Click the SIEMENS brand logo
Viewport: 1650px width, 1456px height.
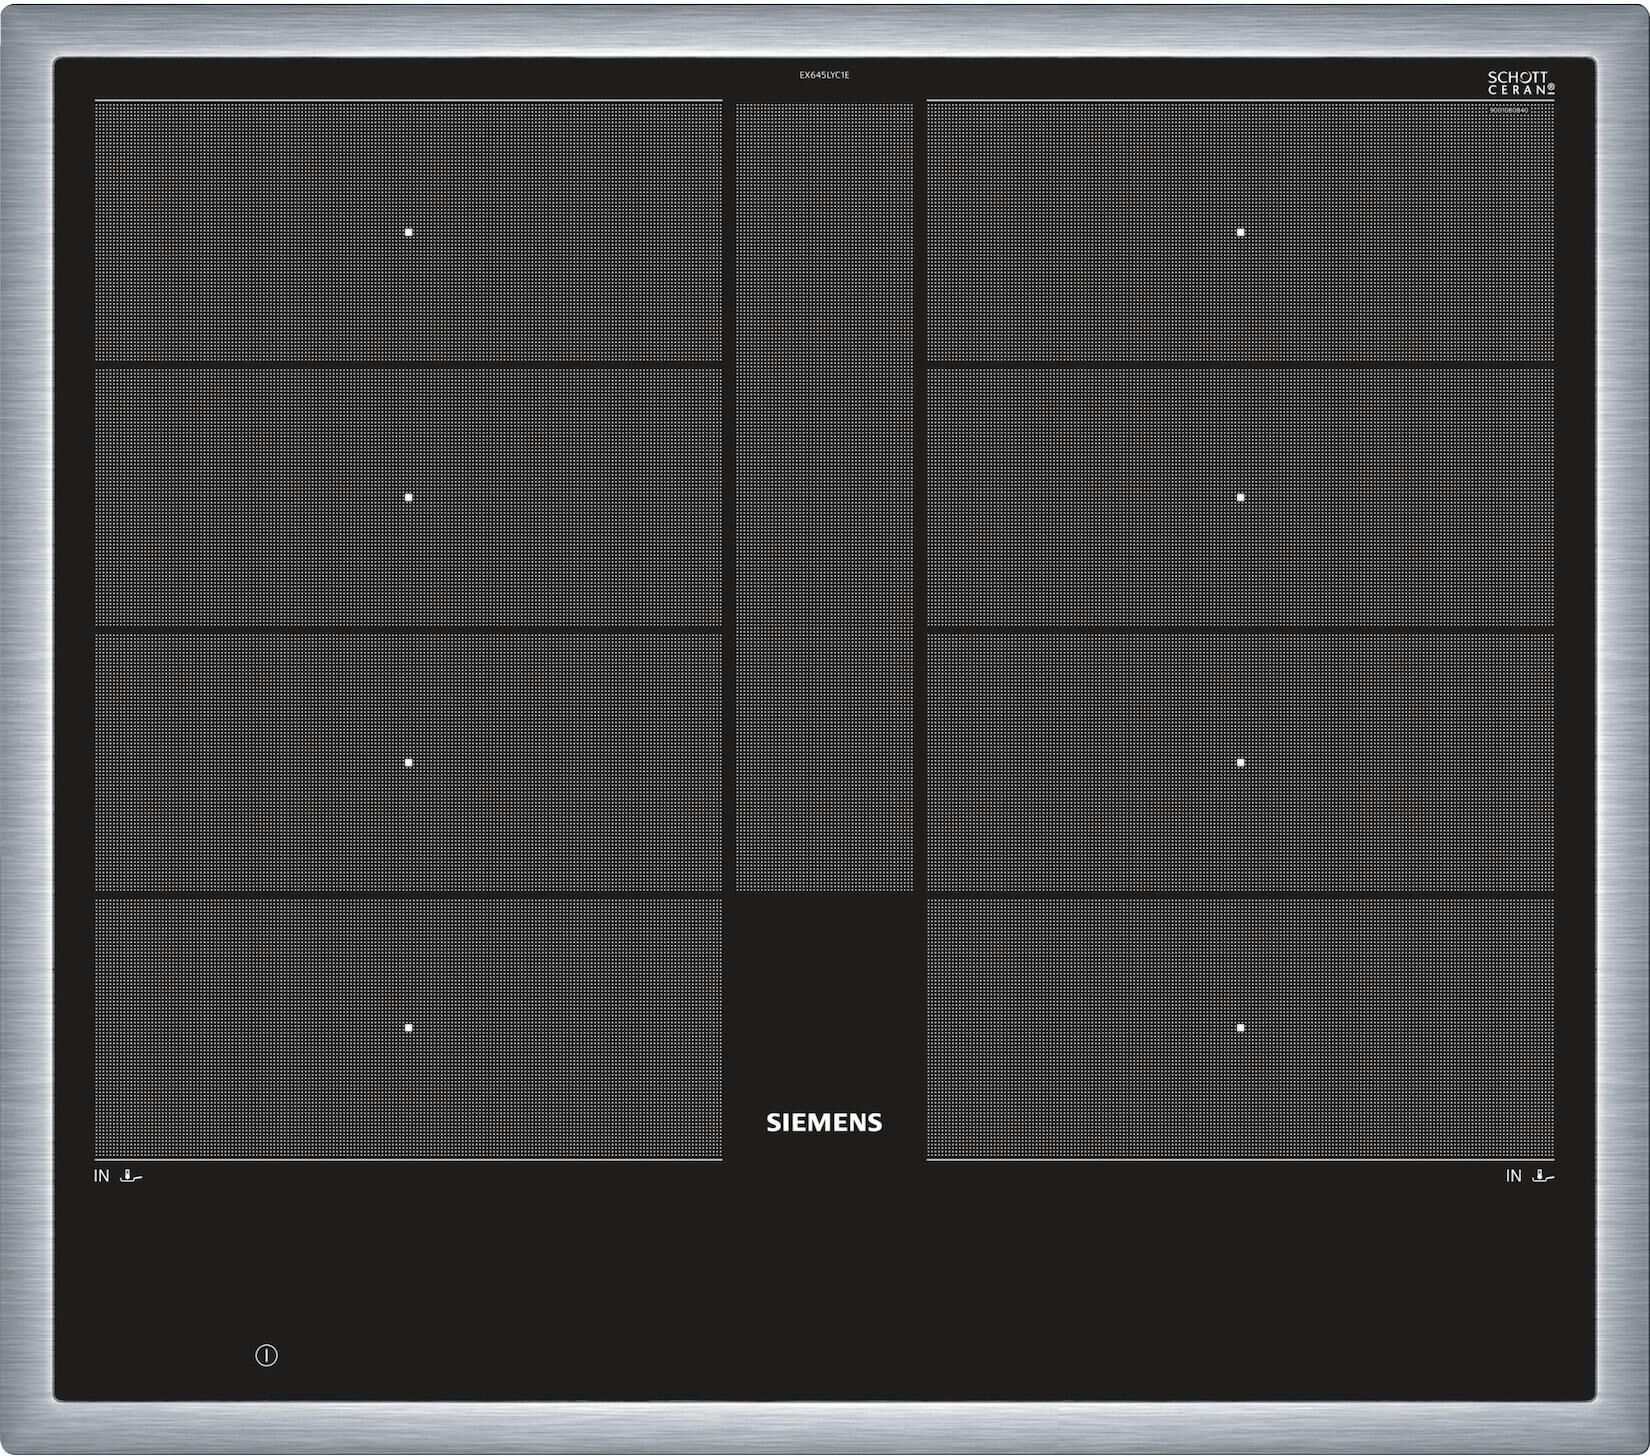click(x=824, y=1122)
